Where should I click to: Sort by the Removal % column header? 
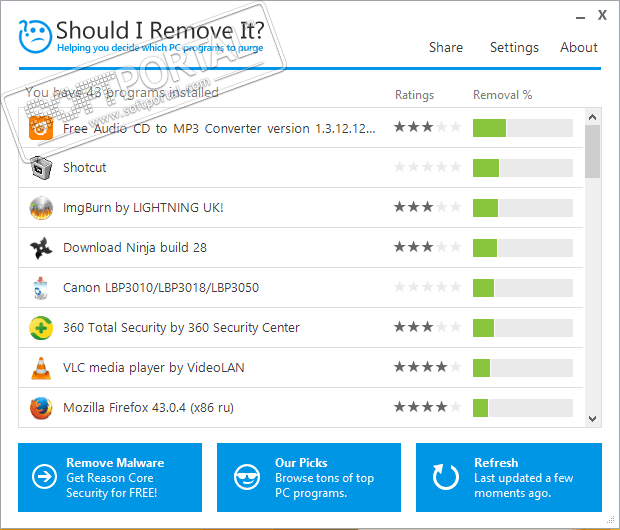(502, 95)
